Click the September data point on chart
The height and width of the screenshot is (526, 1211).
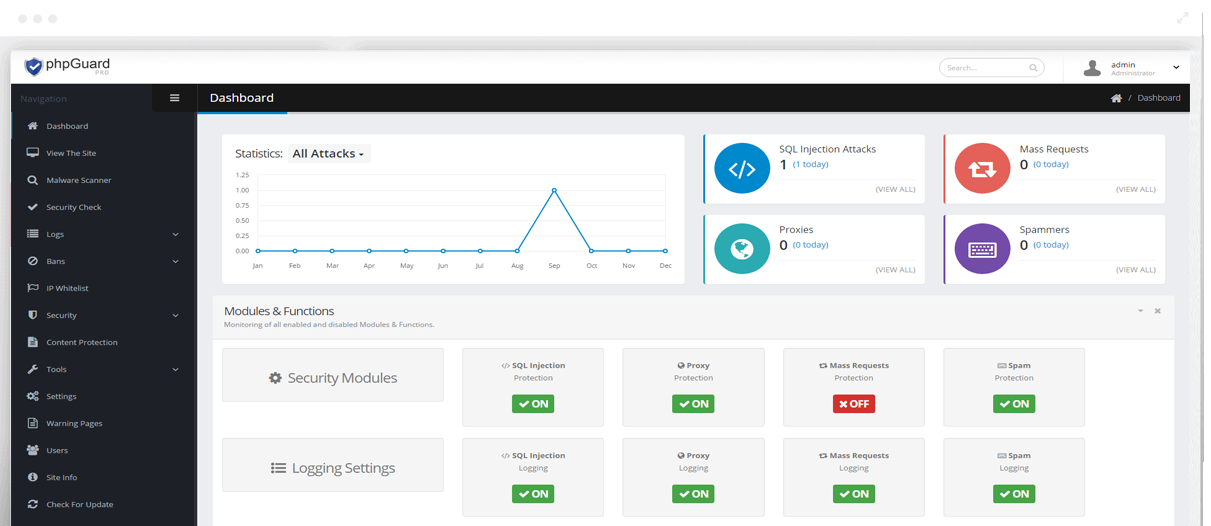click(554, 190)
